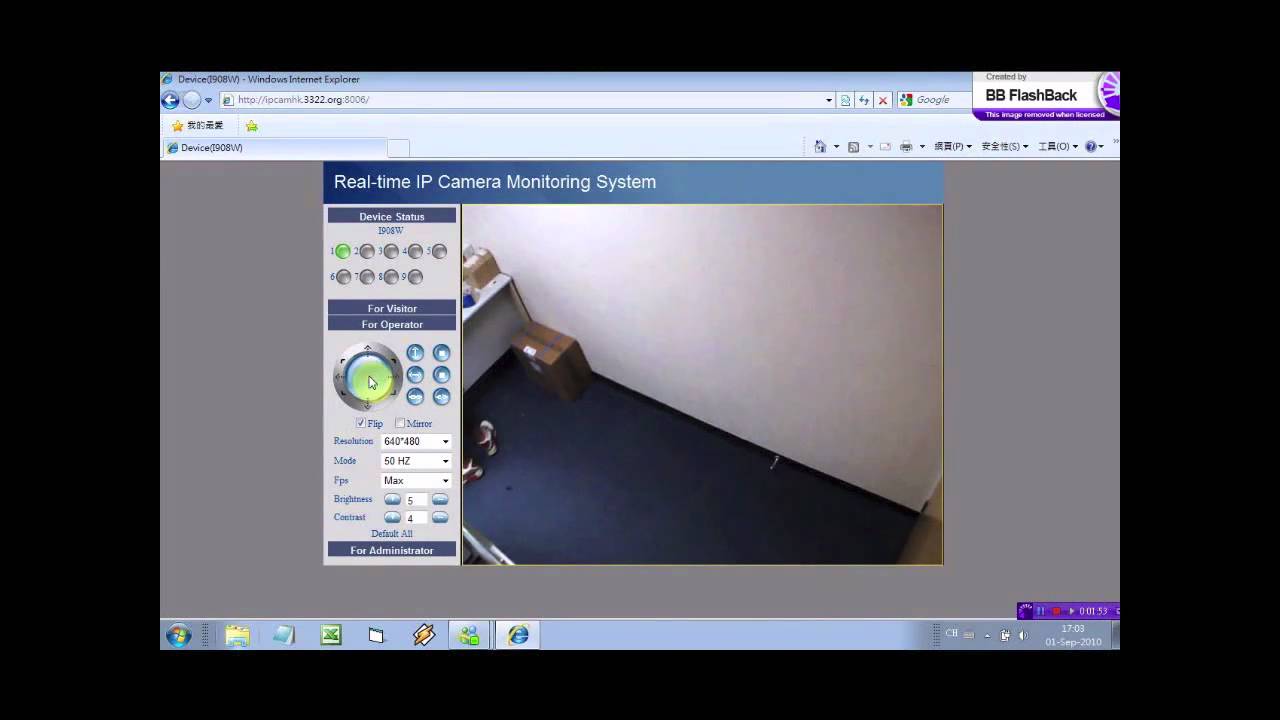1280x720 pixels.
Task: Open the For Operator section
Action: (x=392, y=324)
